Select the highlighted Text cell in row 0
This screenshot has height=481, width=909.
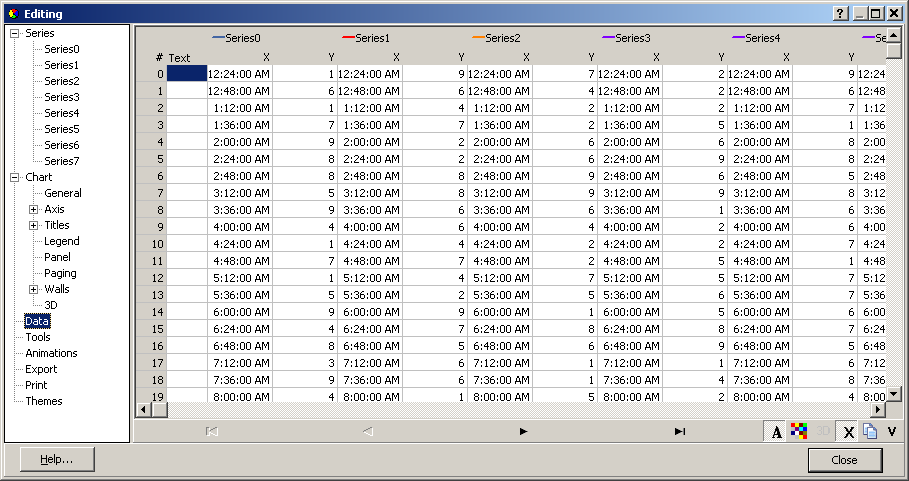tap(187, 74)
